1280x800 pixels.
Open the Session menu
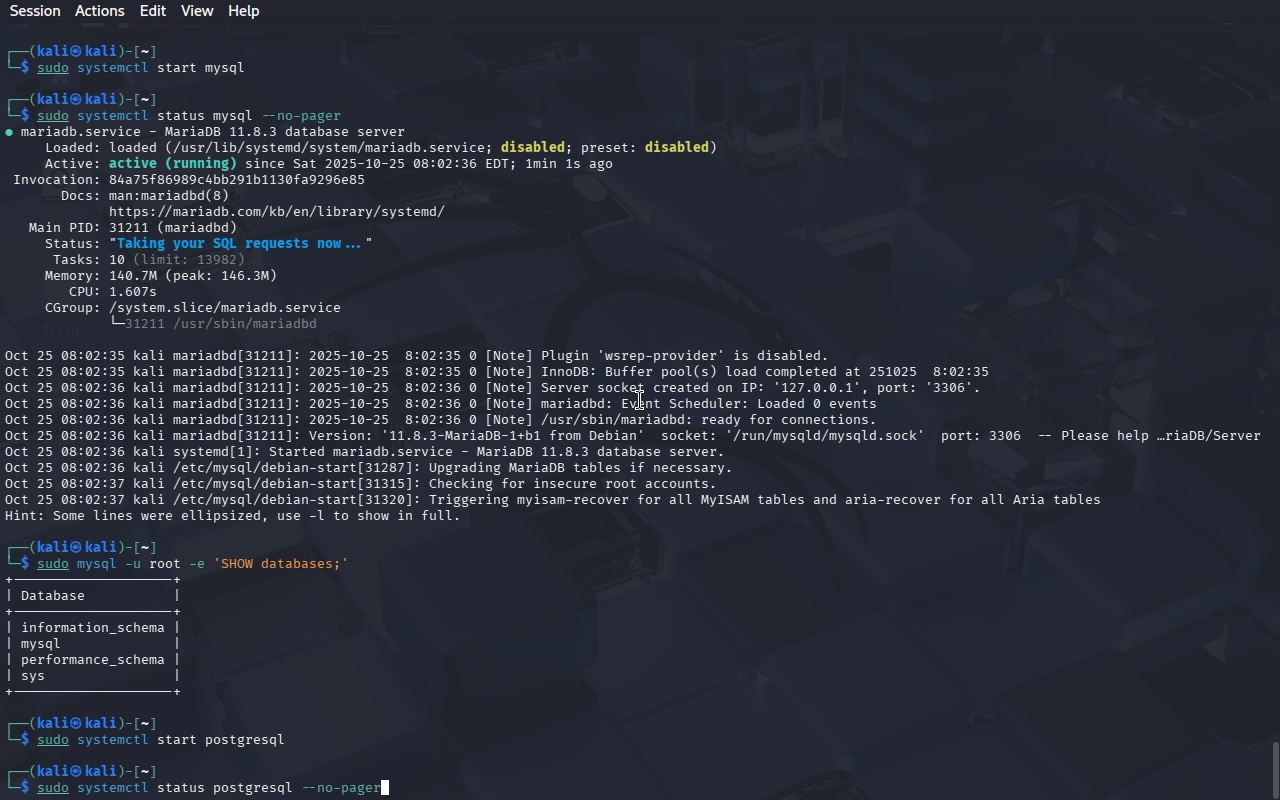click(x=35, y=11)
